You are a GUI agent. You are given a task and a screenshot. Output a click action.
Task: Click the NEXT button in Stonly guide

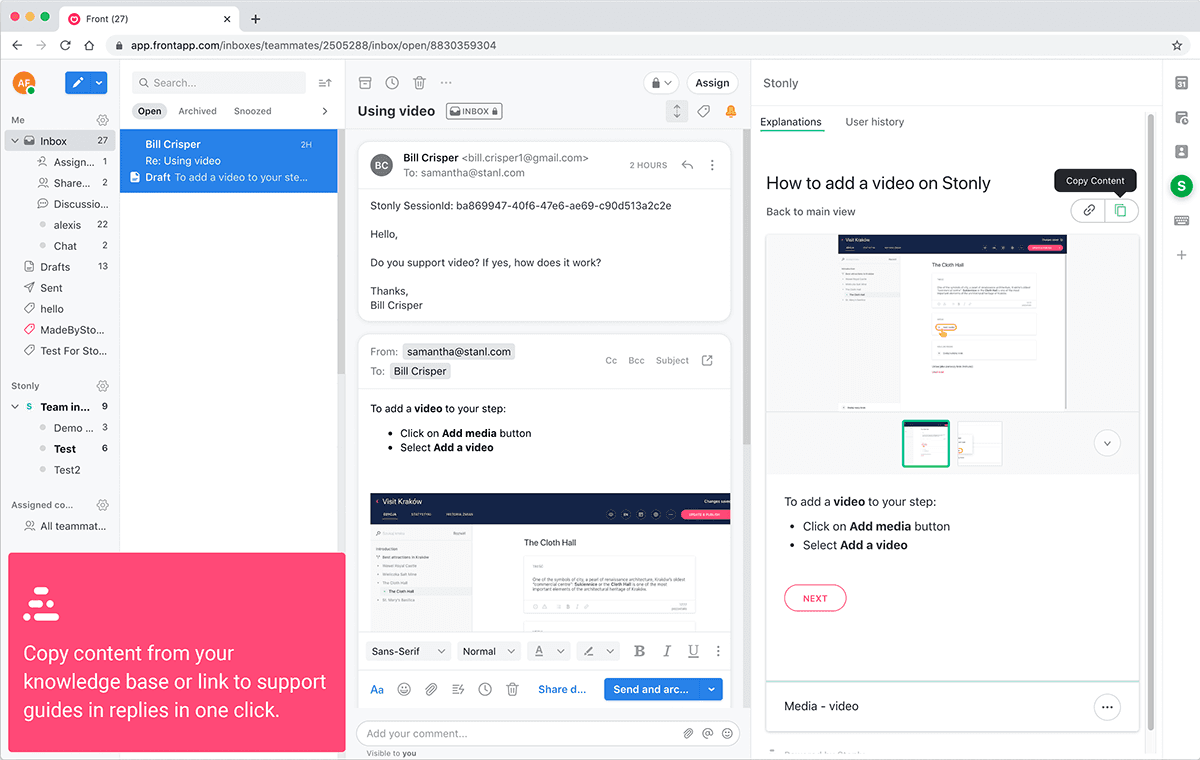815,598
